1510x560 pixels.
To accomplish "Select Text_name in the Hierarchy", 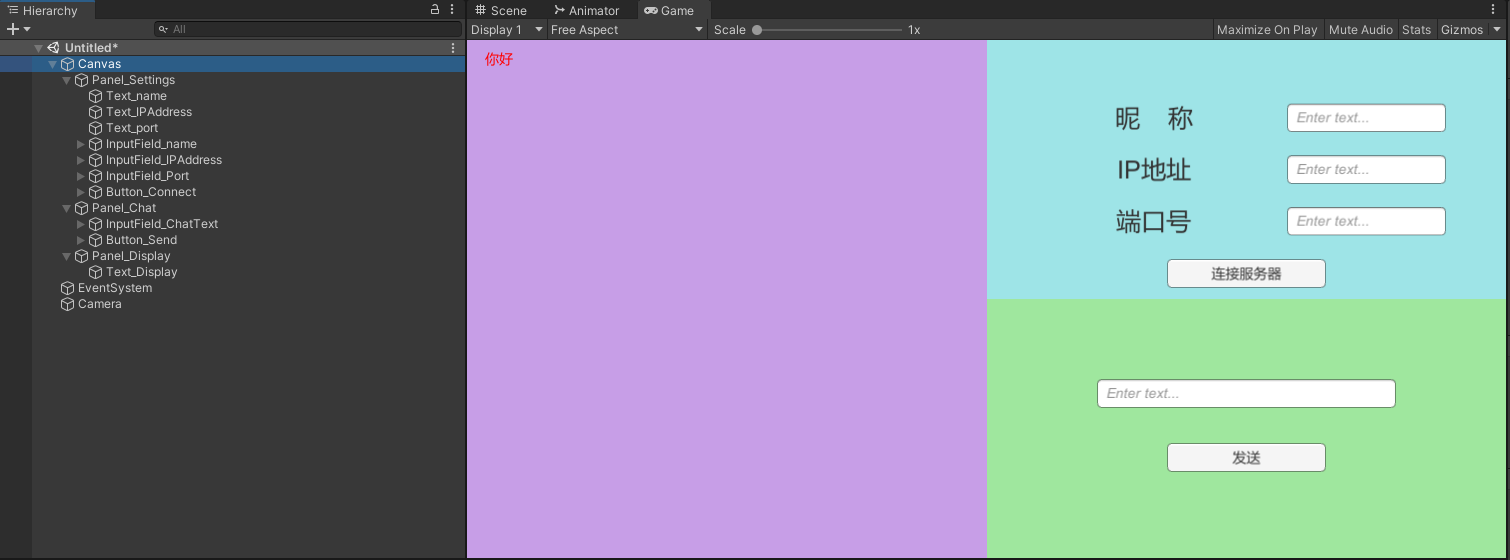I will pyautogui.click(x=136, y=96).
